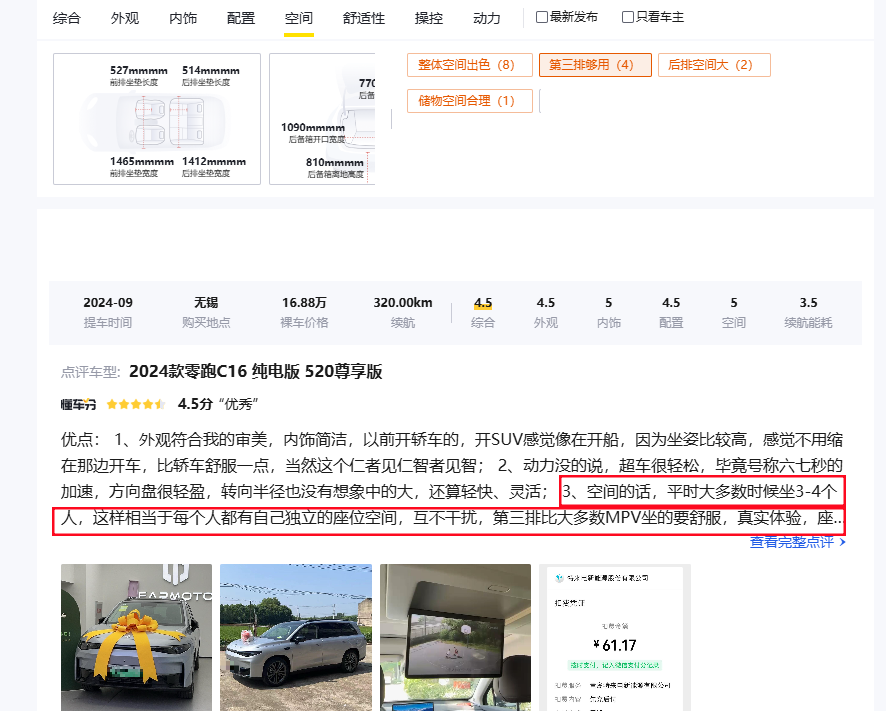The width and height of the screenshot is (890, 711).
Task: Switch to the 操控 tab
Action: point(429,18)
